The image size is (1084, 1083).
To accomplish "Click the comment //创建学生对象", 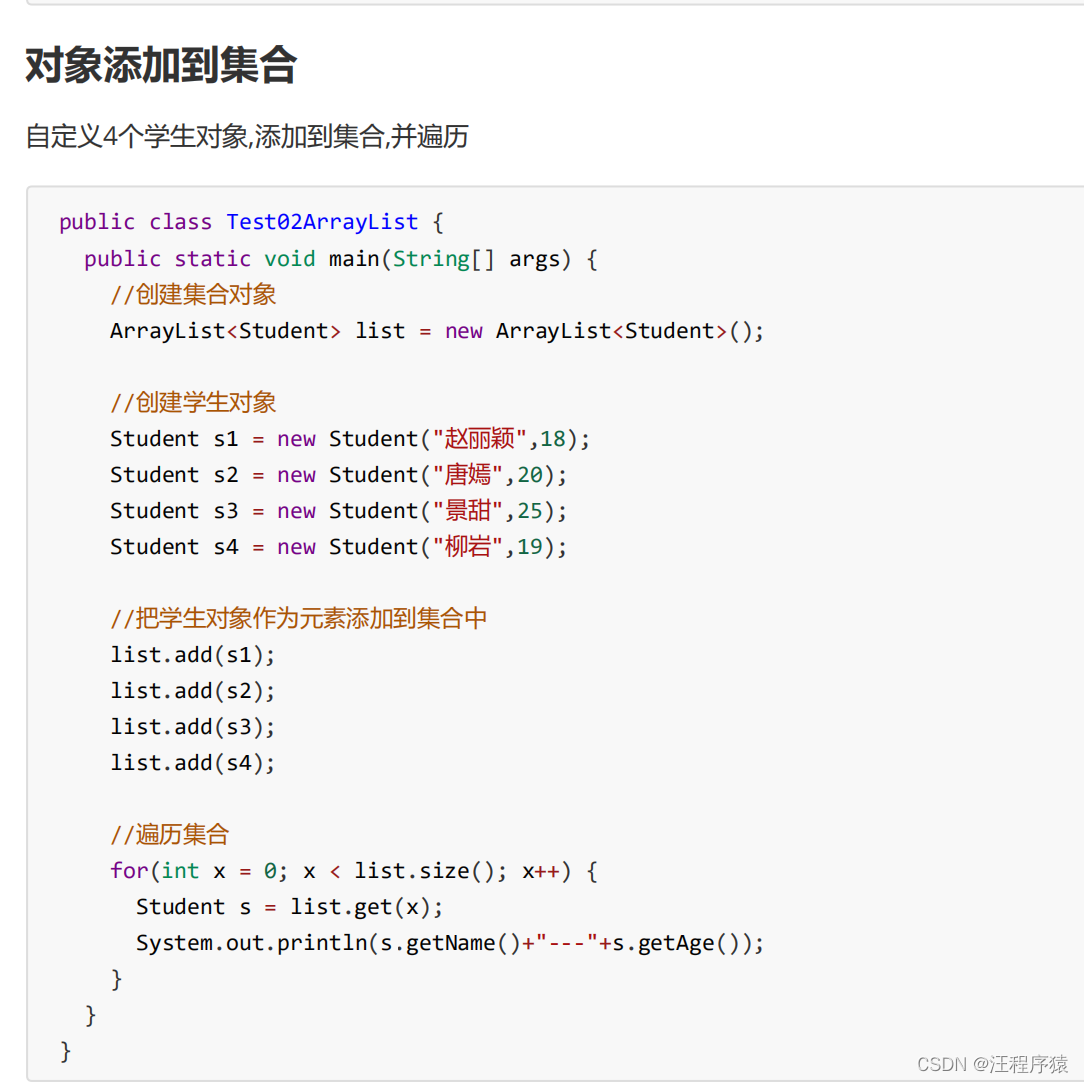I will [x=193, y=403].
